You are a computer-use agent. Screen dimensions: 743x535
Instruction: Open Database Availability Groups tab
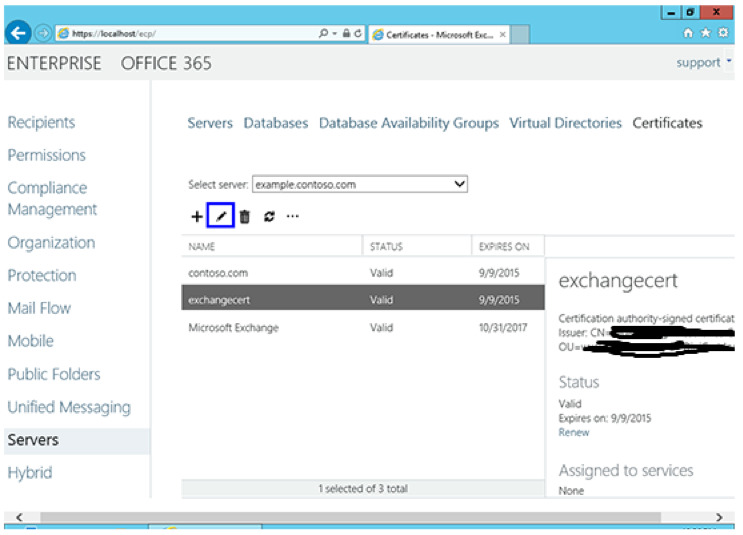[x=408, y=123]
